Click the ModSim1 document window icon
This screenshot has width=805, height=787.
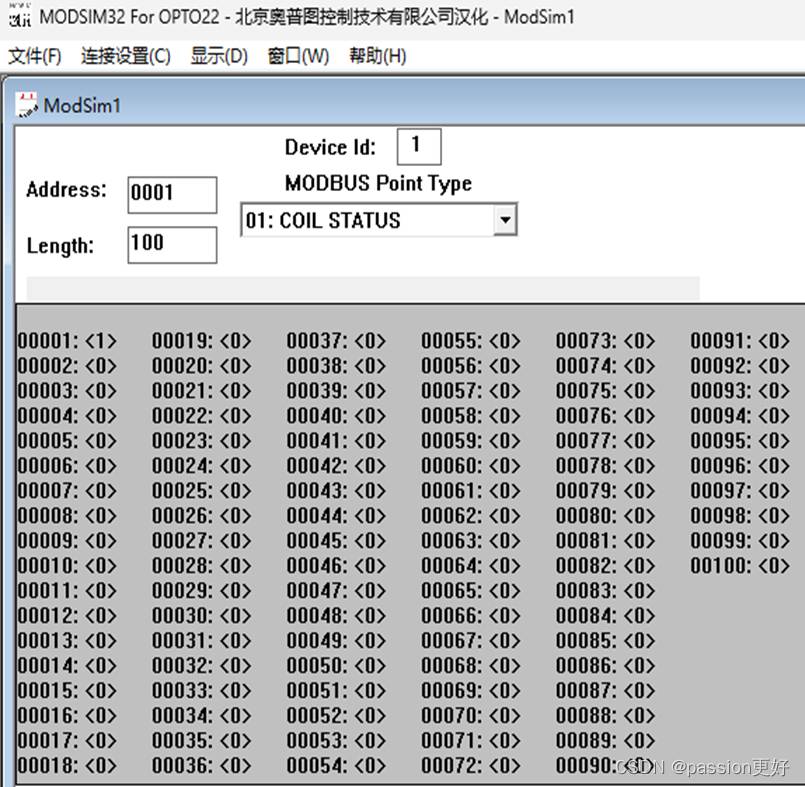(26, 105)
